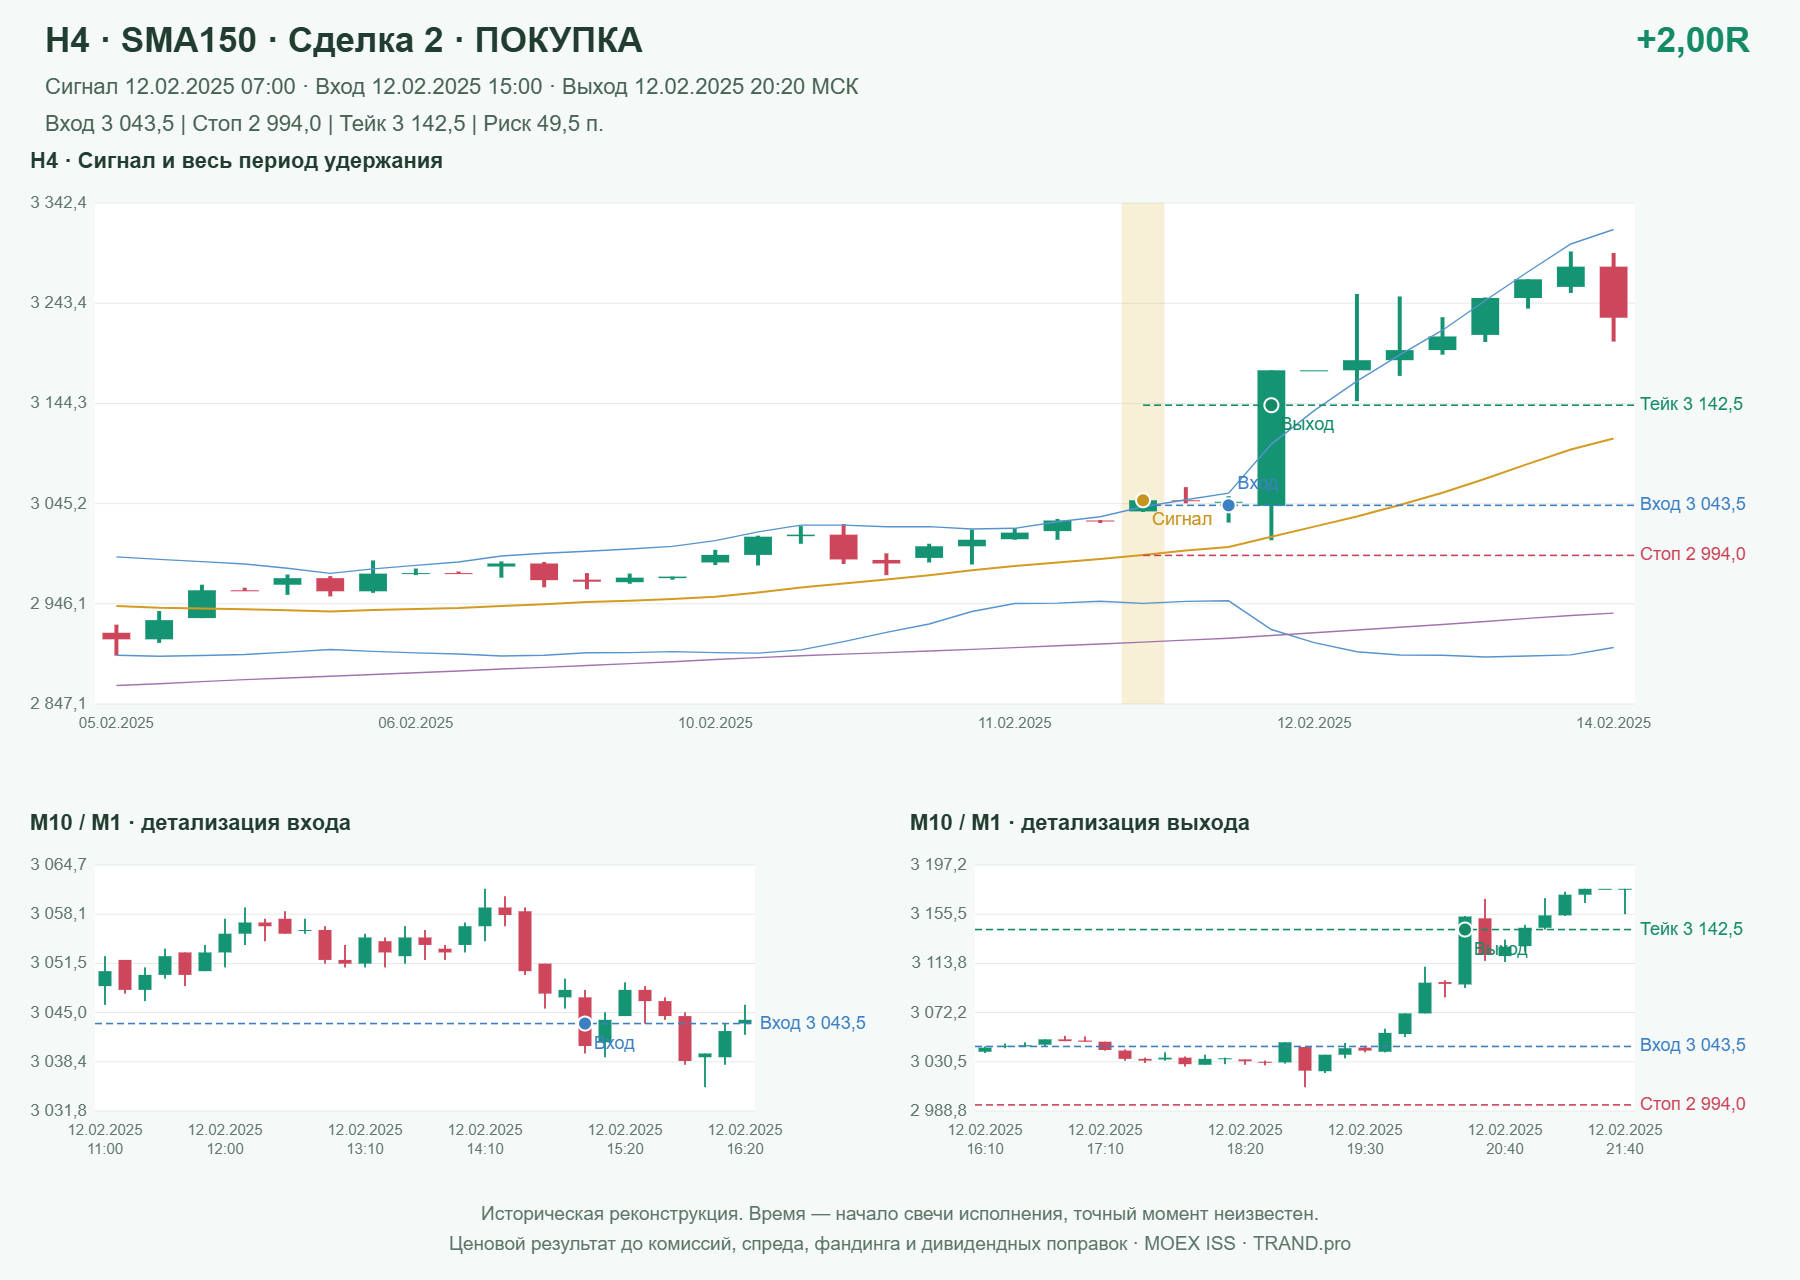Click the 'Стоп 2 994,0' label on H4 chart

1692,554
